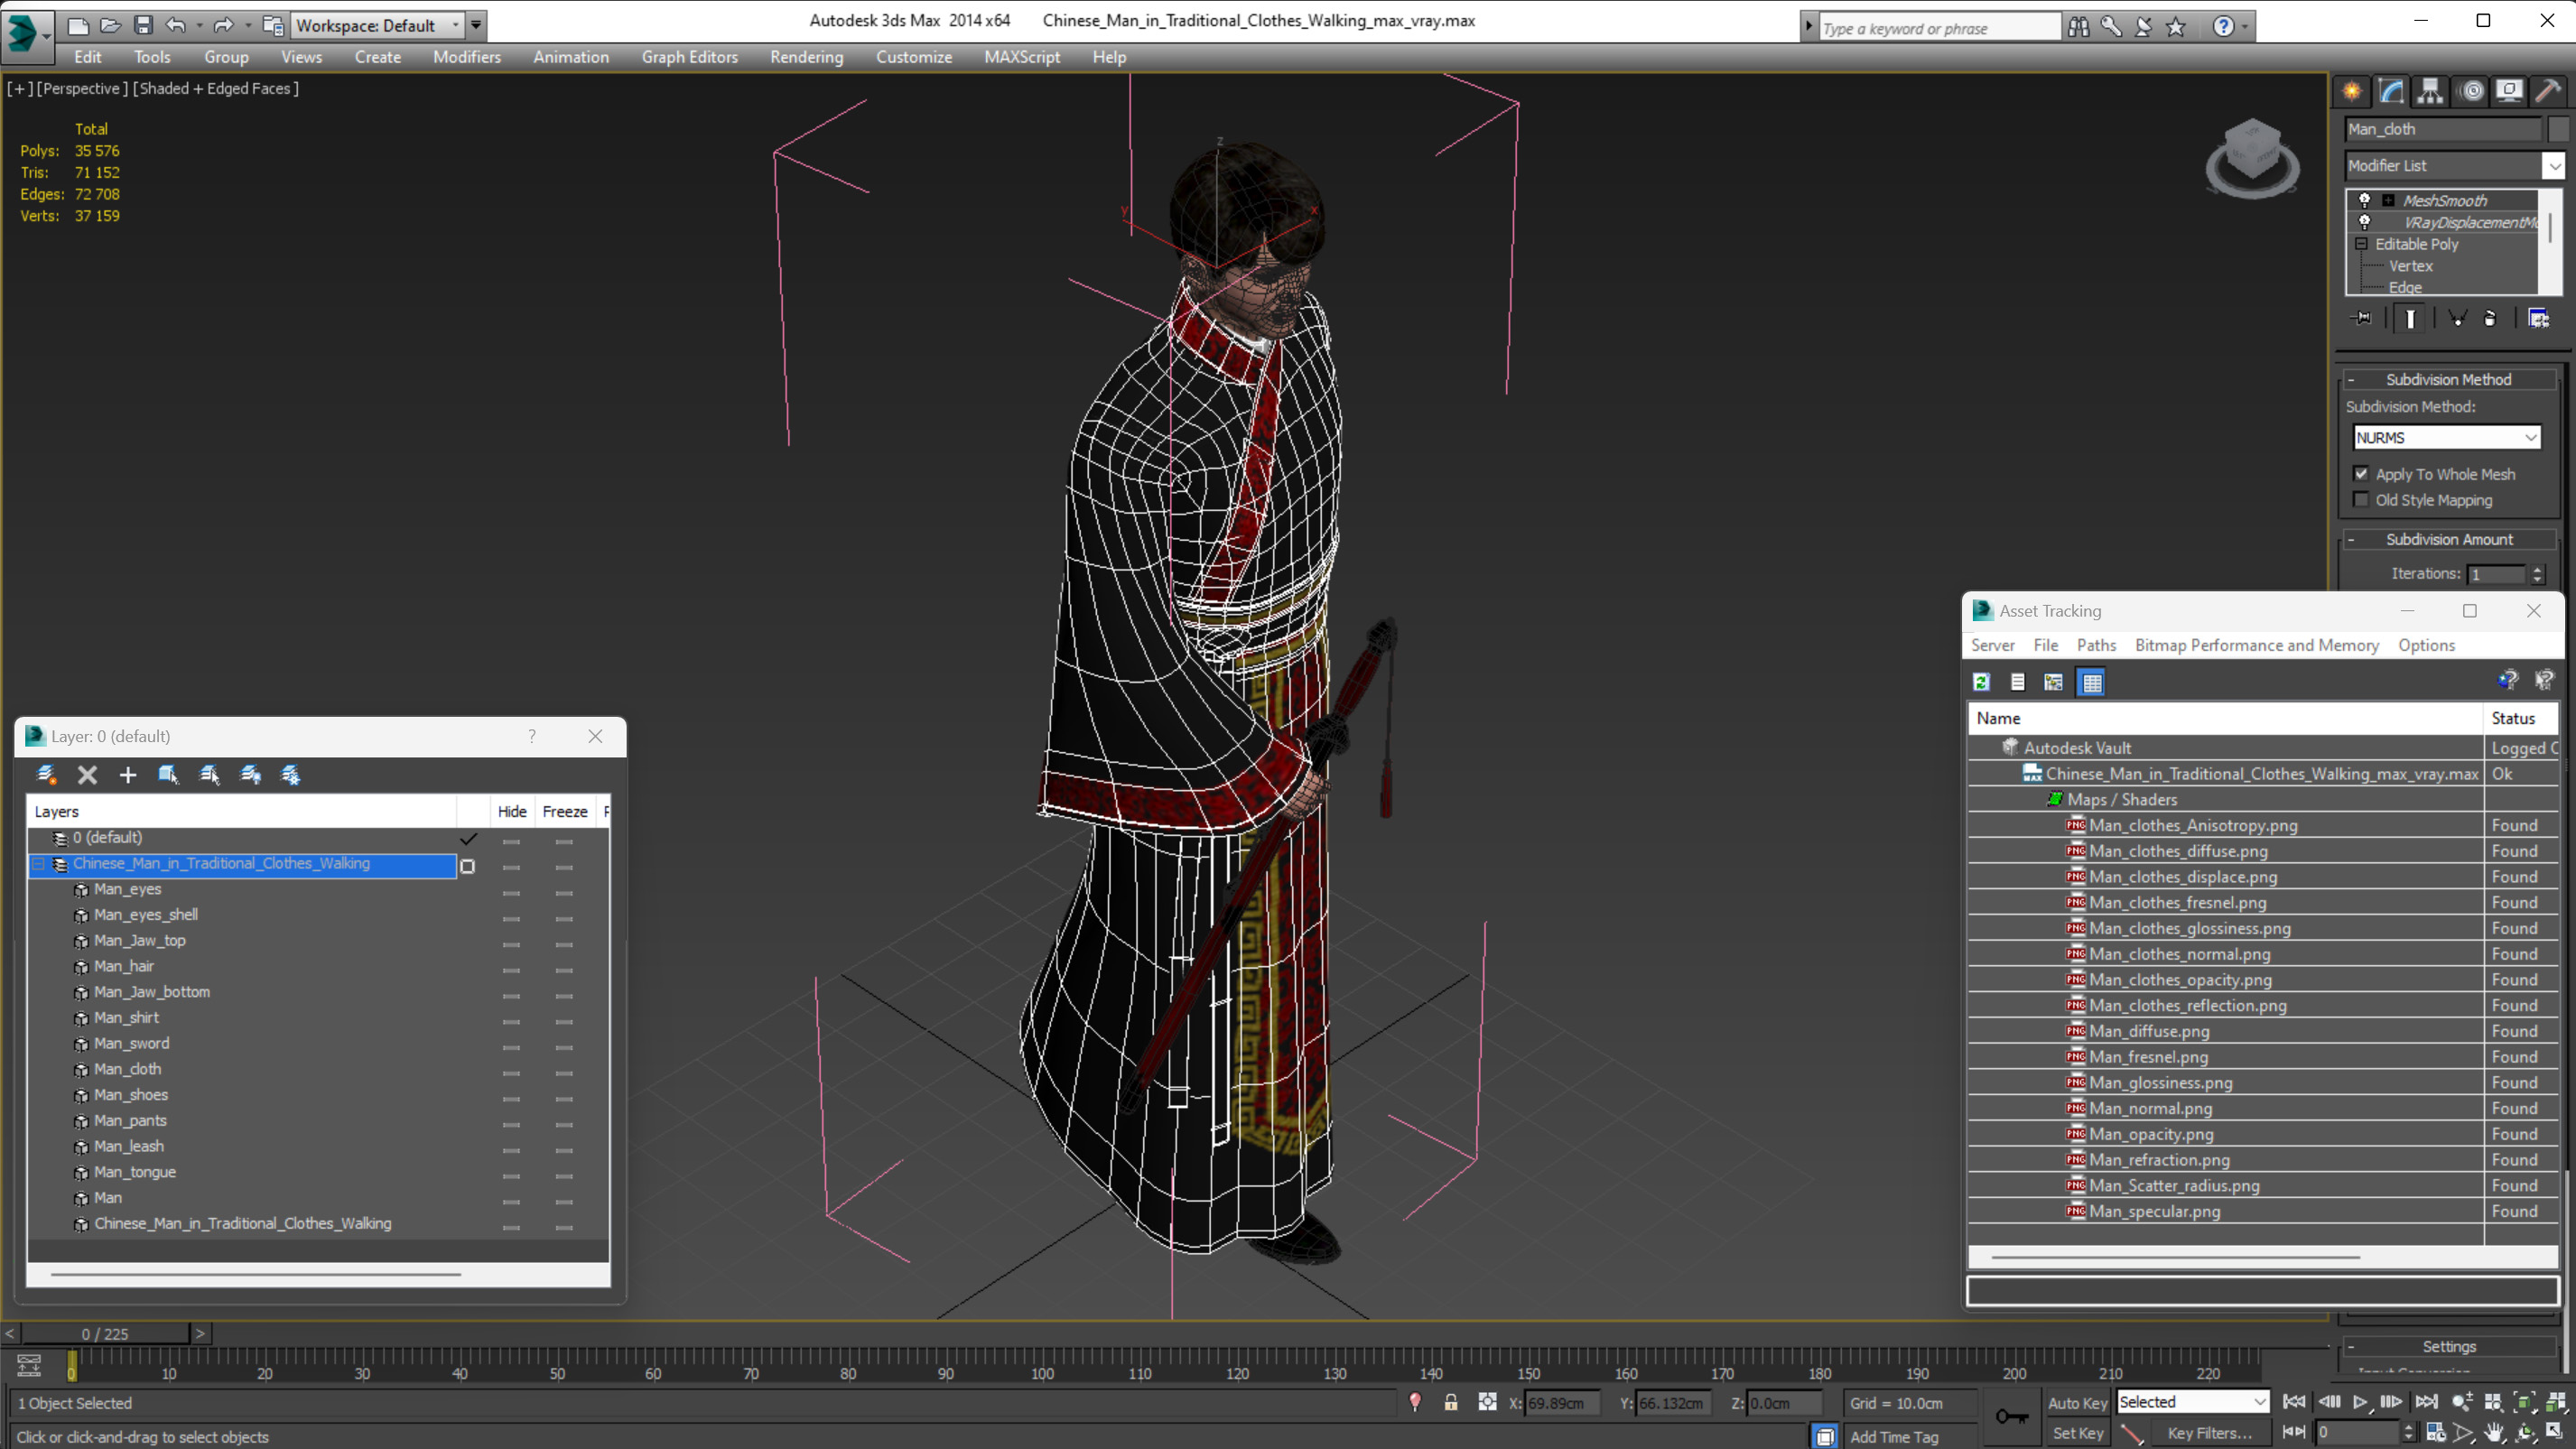Click the binoculars search icon
The height and width of the screenshot is (1449, 2576).
point(2079,27)
